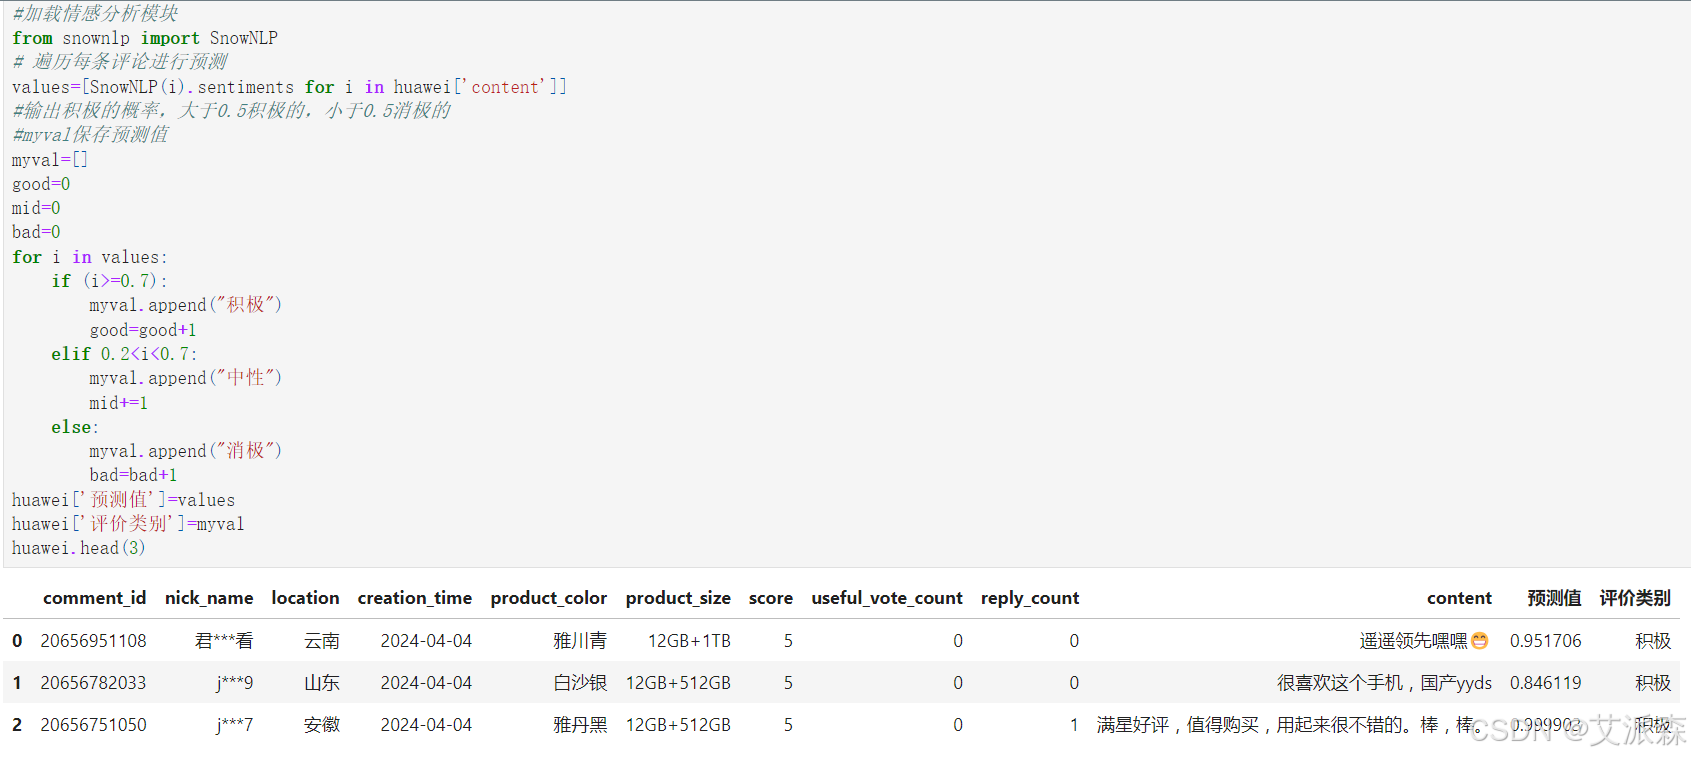The width and height of the screenshot is (1691, 760).
Task: Click the row index 1 label
Action: tap(17, 683)
